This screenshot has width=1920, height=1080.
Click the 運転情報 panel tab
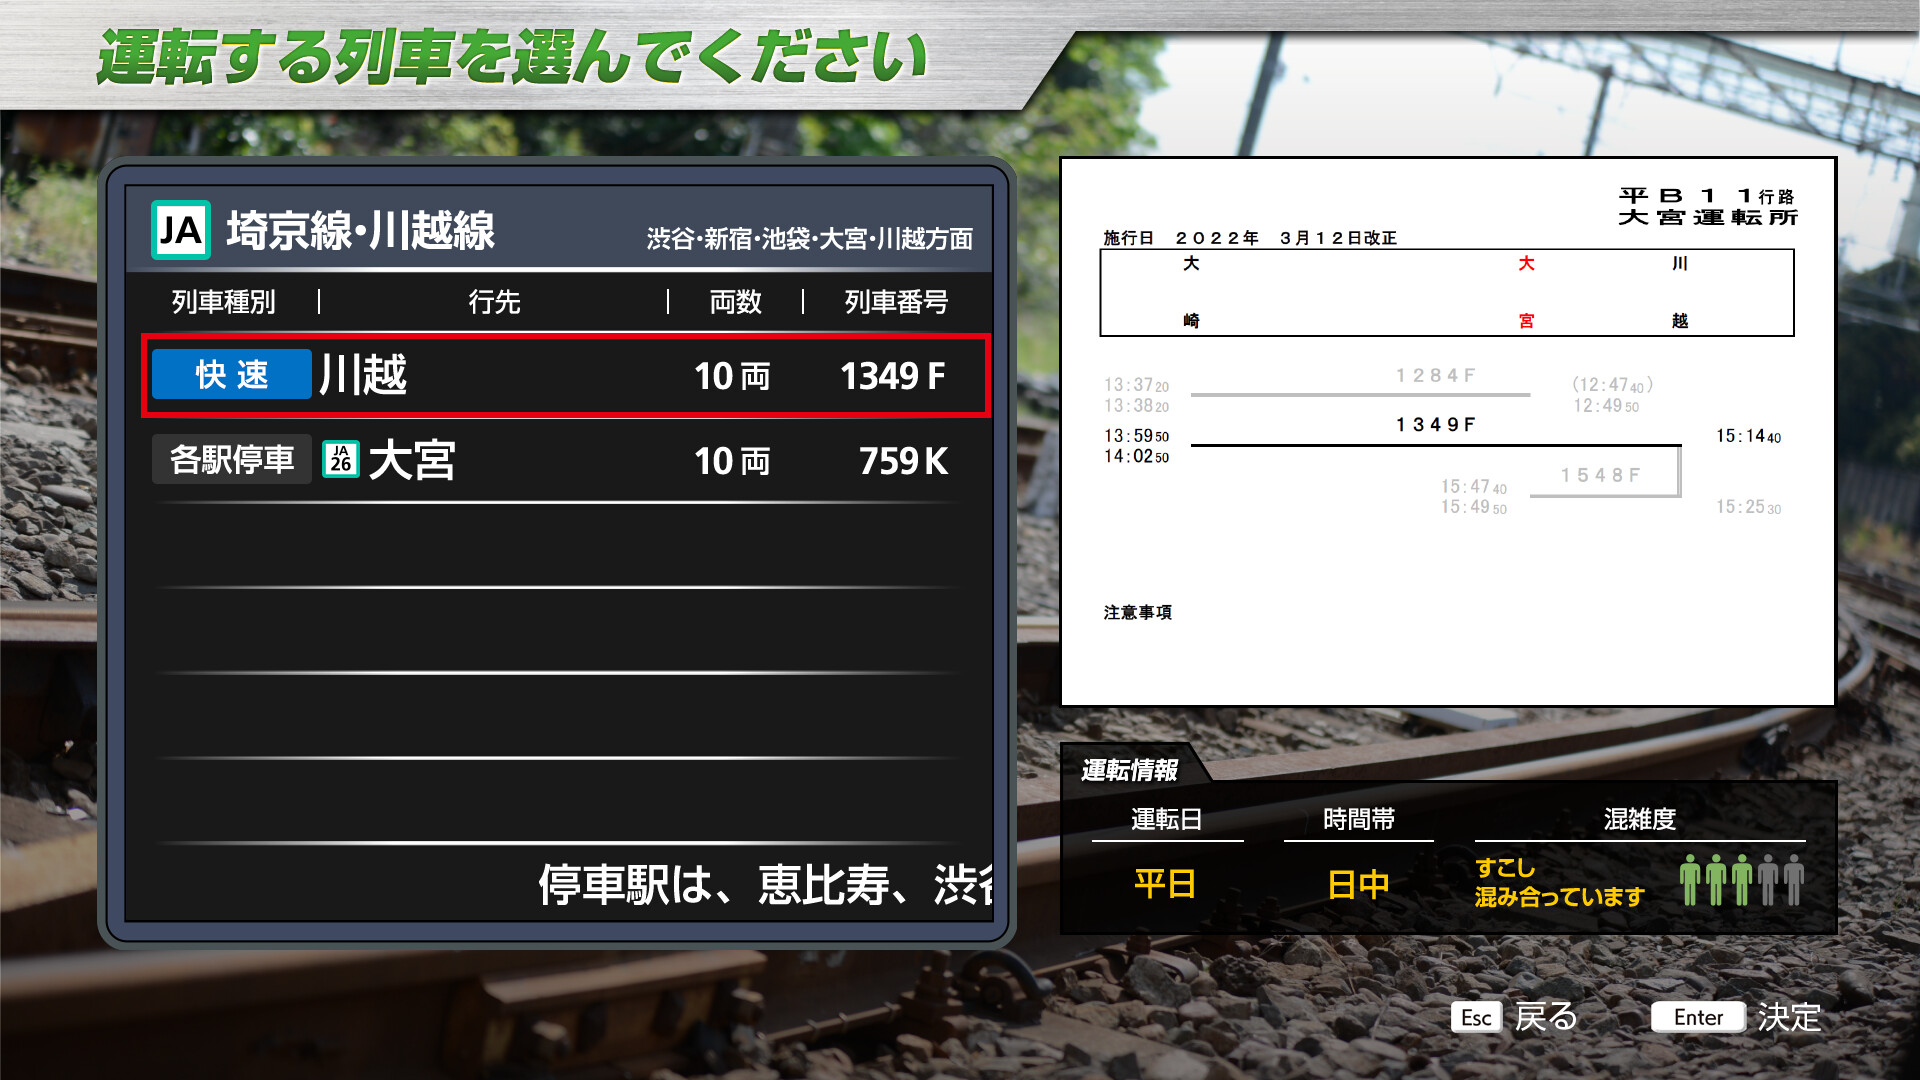(1130, 769)
